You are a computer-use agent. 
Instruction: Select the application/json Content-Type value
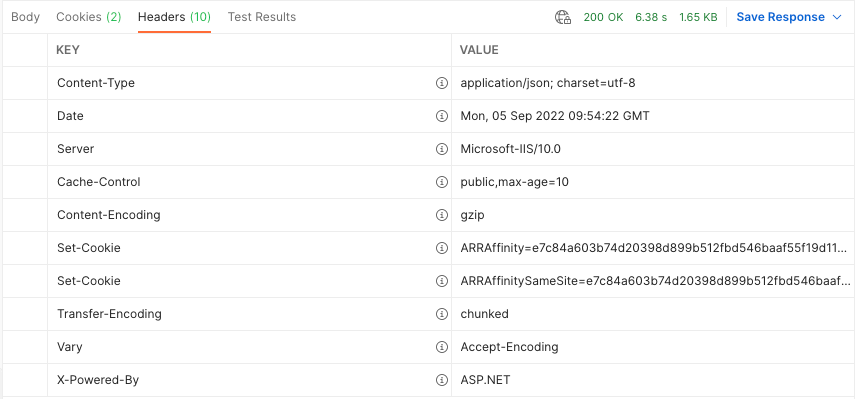pos(548,84)
